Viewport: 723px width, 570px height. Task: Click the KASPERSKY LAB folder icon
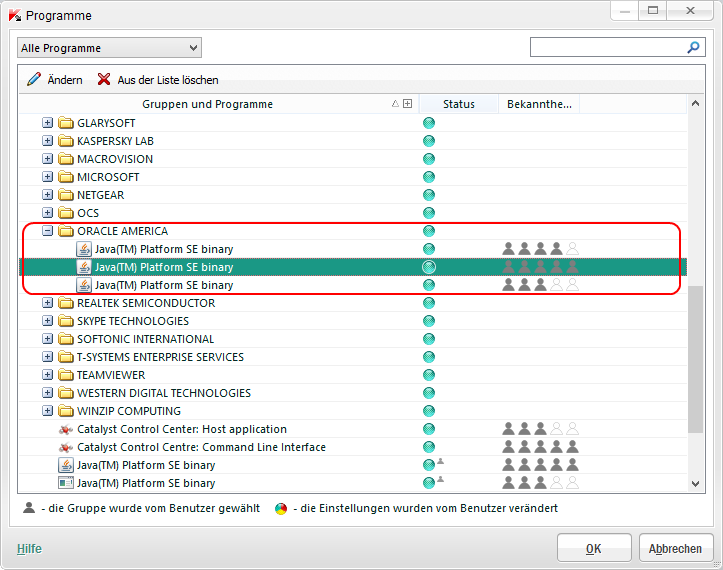66,141
